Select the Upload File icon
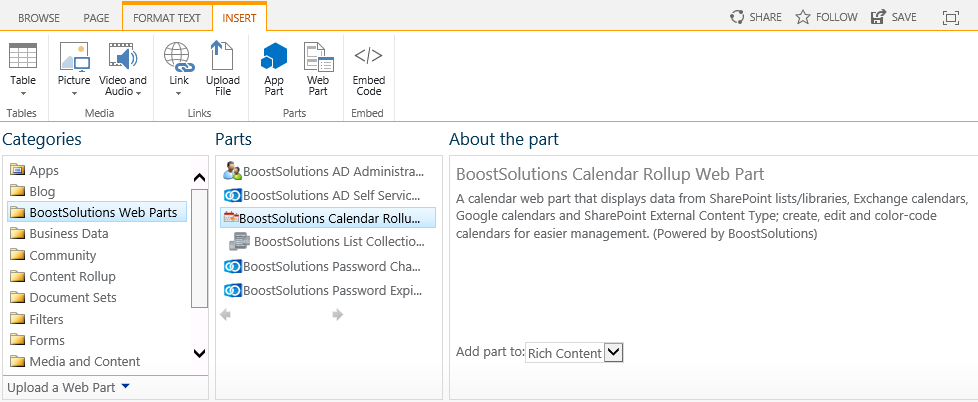 click(x=223, y=56)
